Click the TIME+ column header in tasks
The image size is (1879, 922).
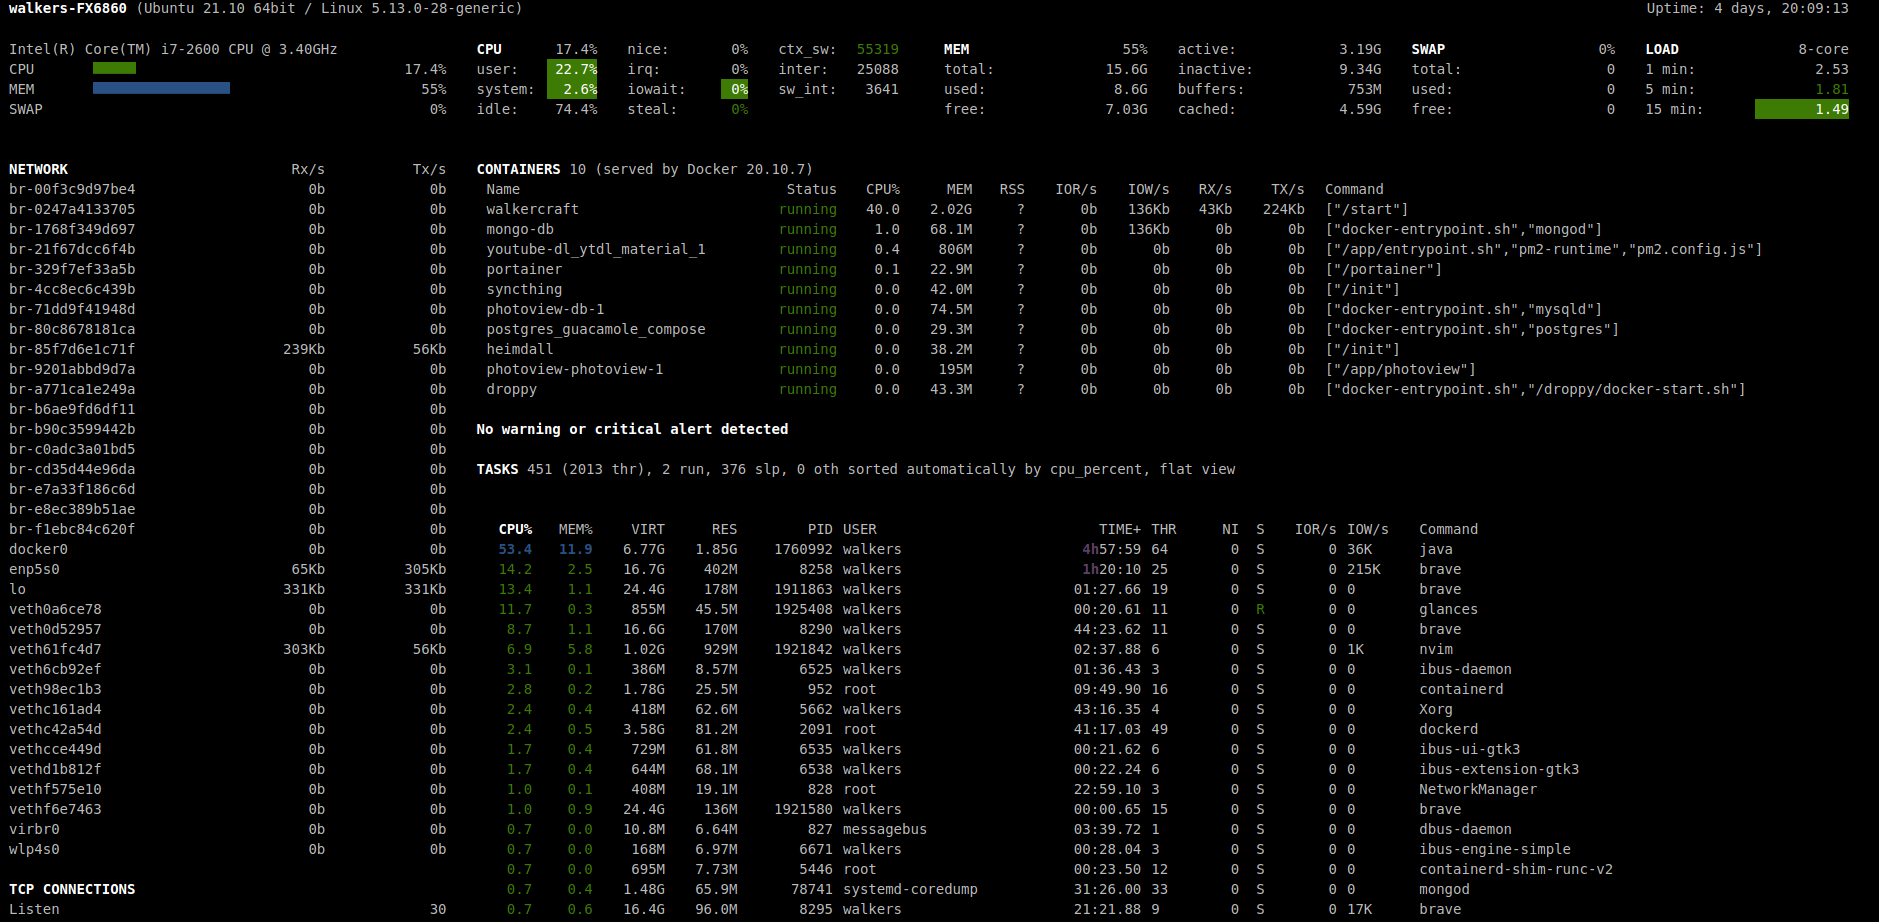coord(1119,529)
